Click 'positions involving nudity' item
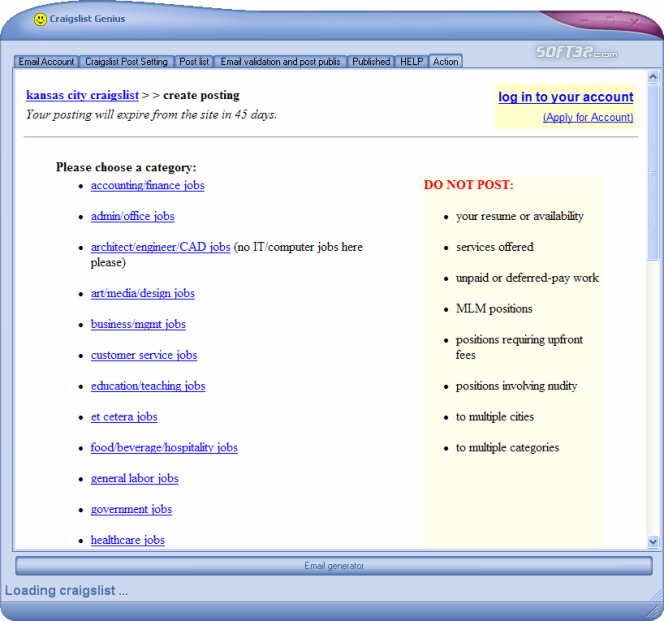The height and width of the screenshot is (621, 664). (516, 386)
